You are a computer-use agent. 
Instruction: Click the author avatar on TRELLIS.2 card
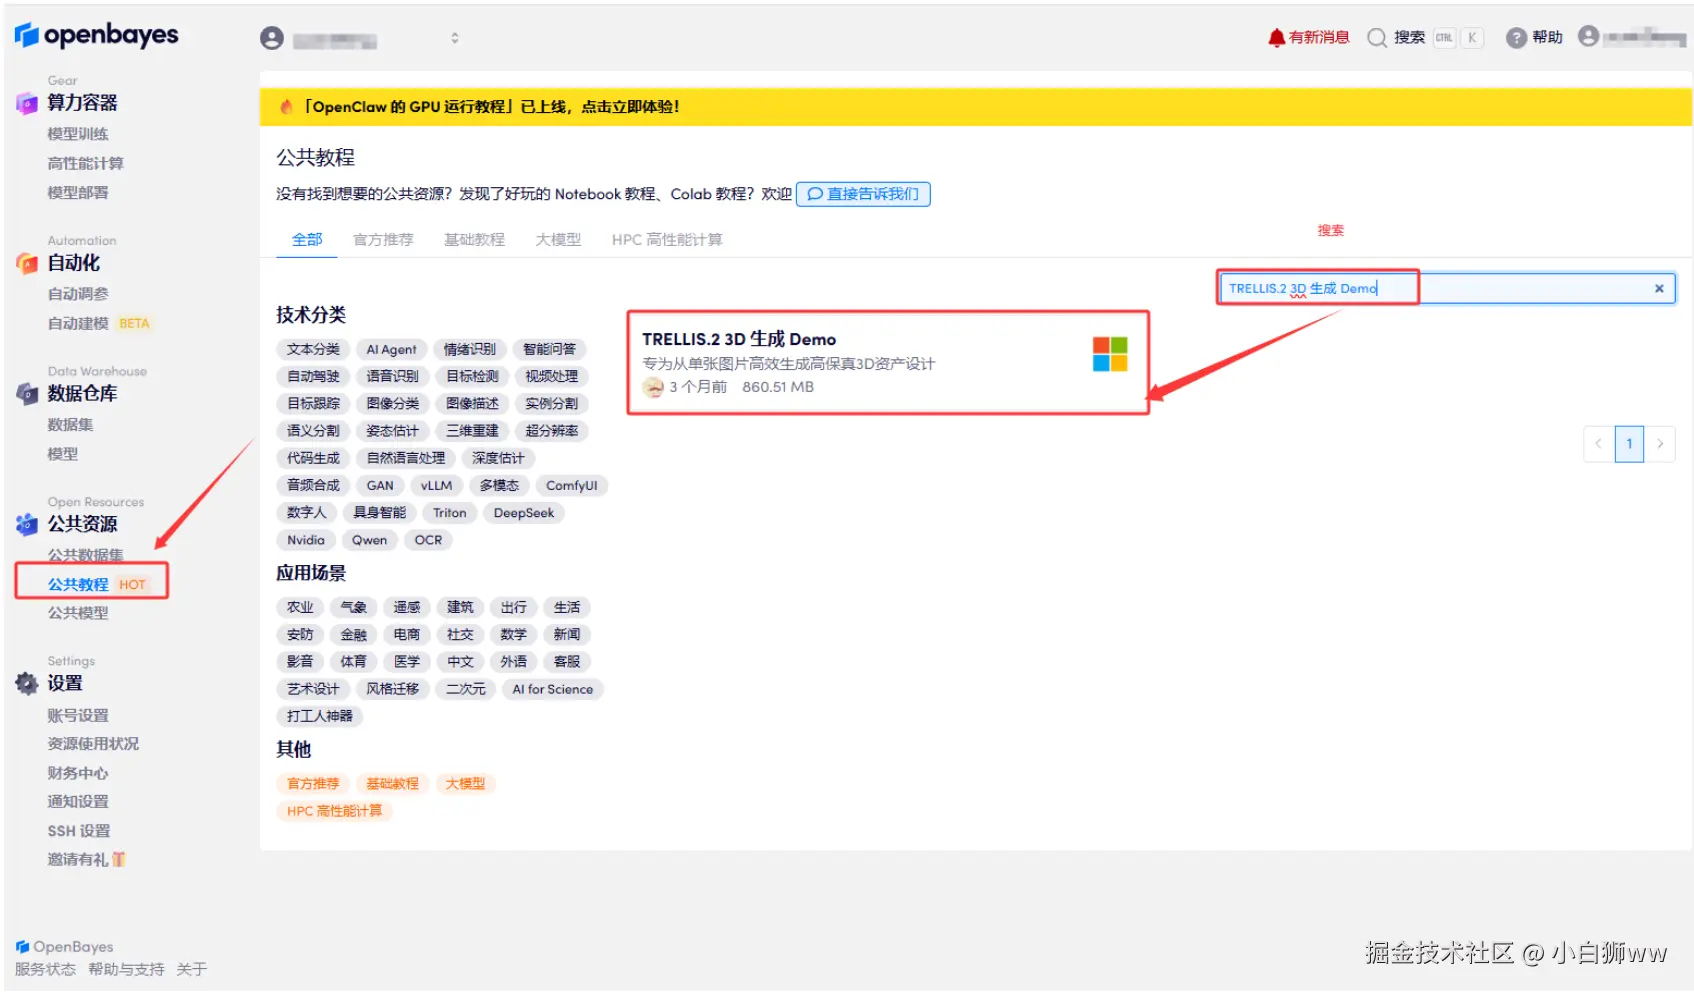click(x=653, y=388)
